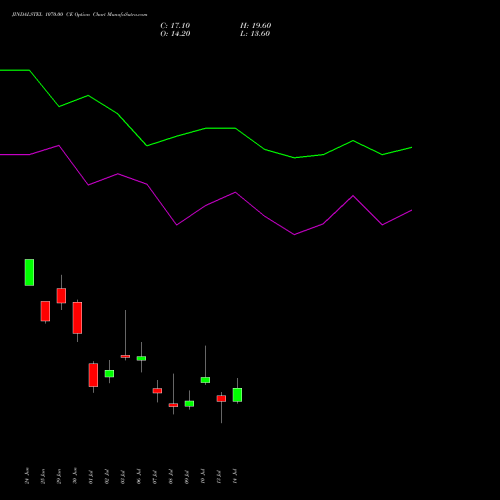500x500 pixels.
Task: Select the 01 Jul date label
Action: [91, 477]
